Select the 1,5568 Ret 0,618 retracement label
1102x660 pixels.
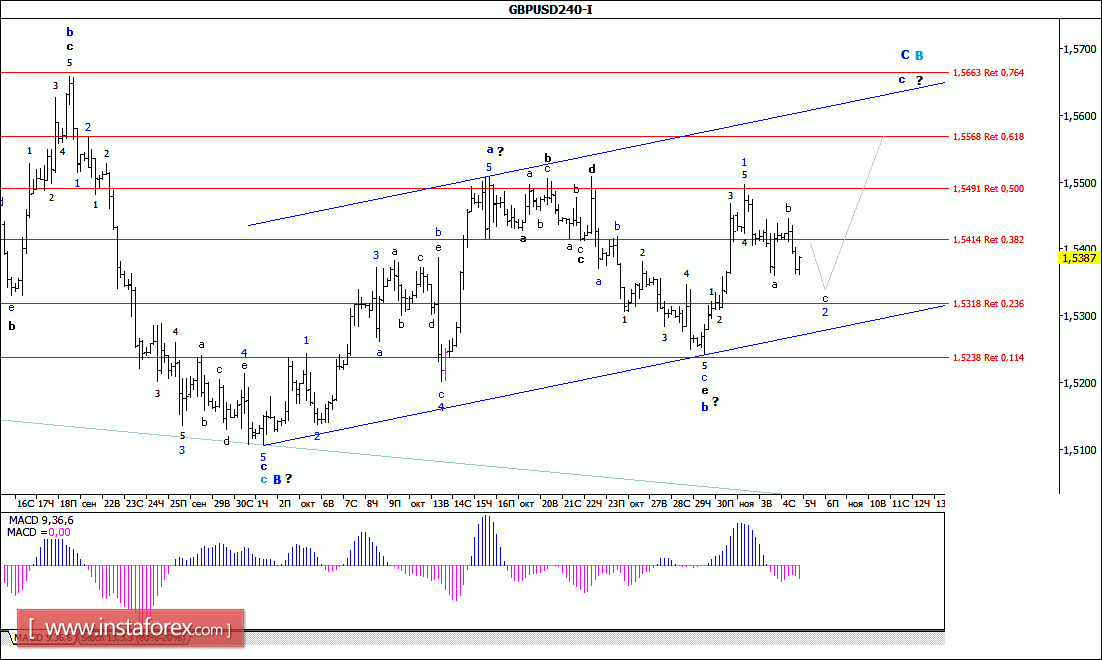(988, 136)
